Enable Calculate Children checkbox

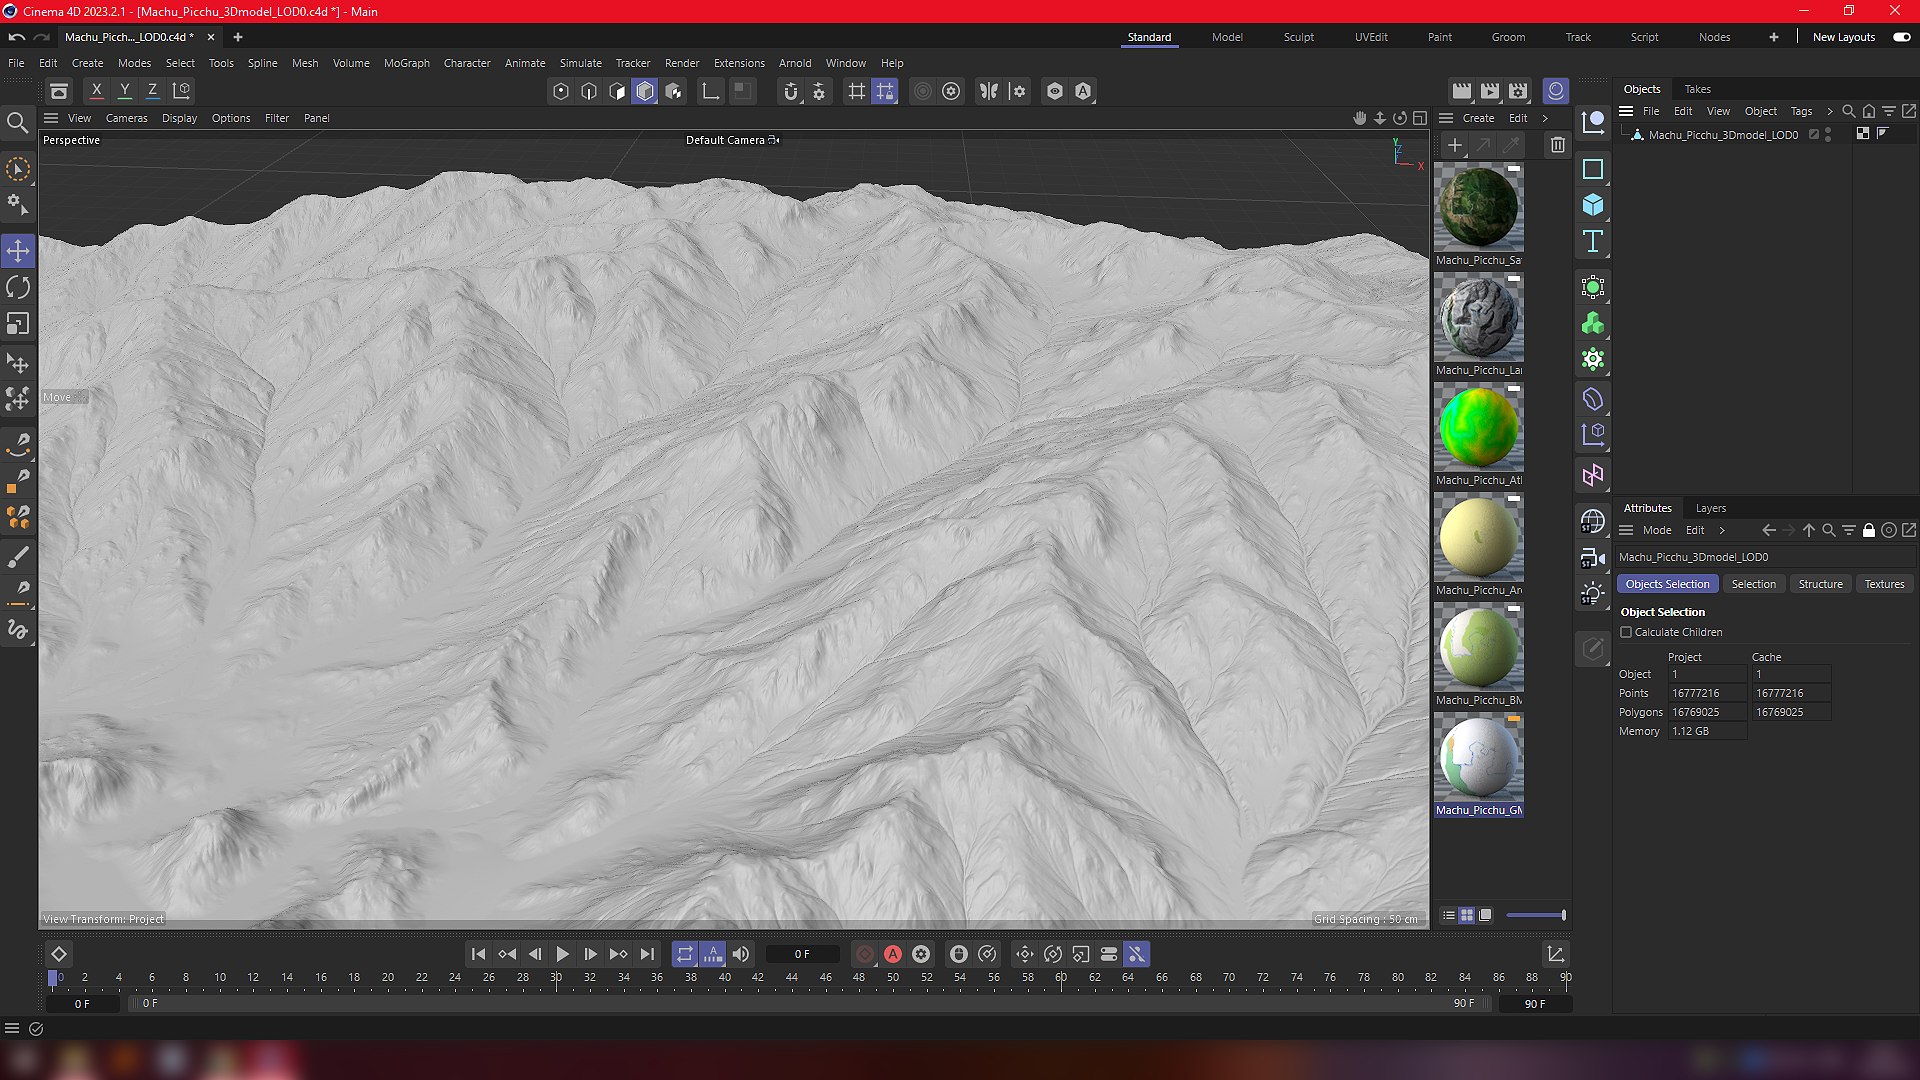[x=1626, y=632]
